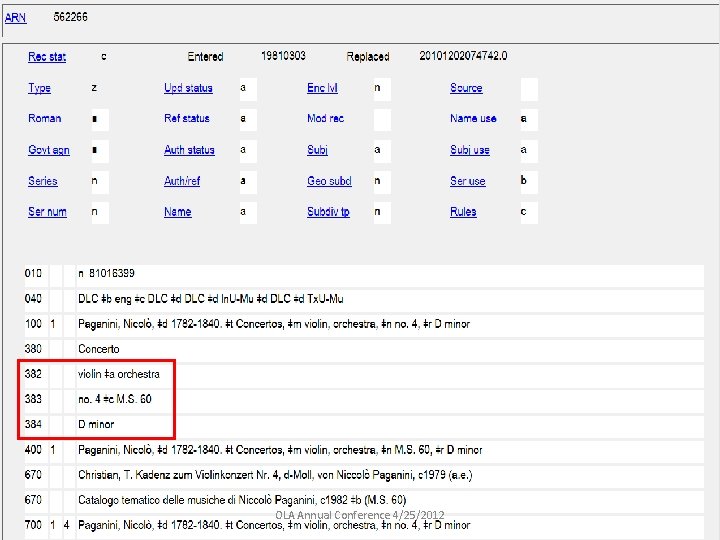Image resolution: width=720 pixels, height=540 pixels.
Task: Open the Series link
Action: point(43,181)
